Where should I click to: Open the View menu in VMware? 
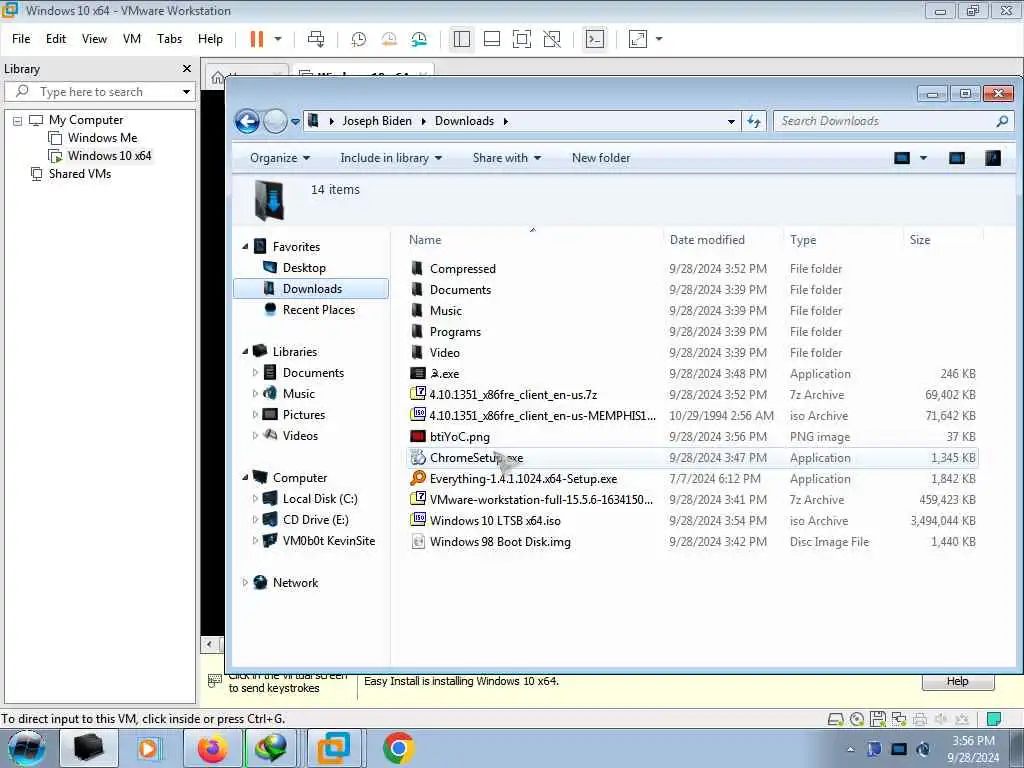pos(94,39)
